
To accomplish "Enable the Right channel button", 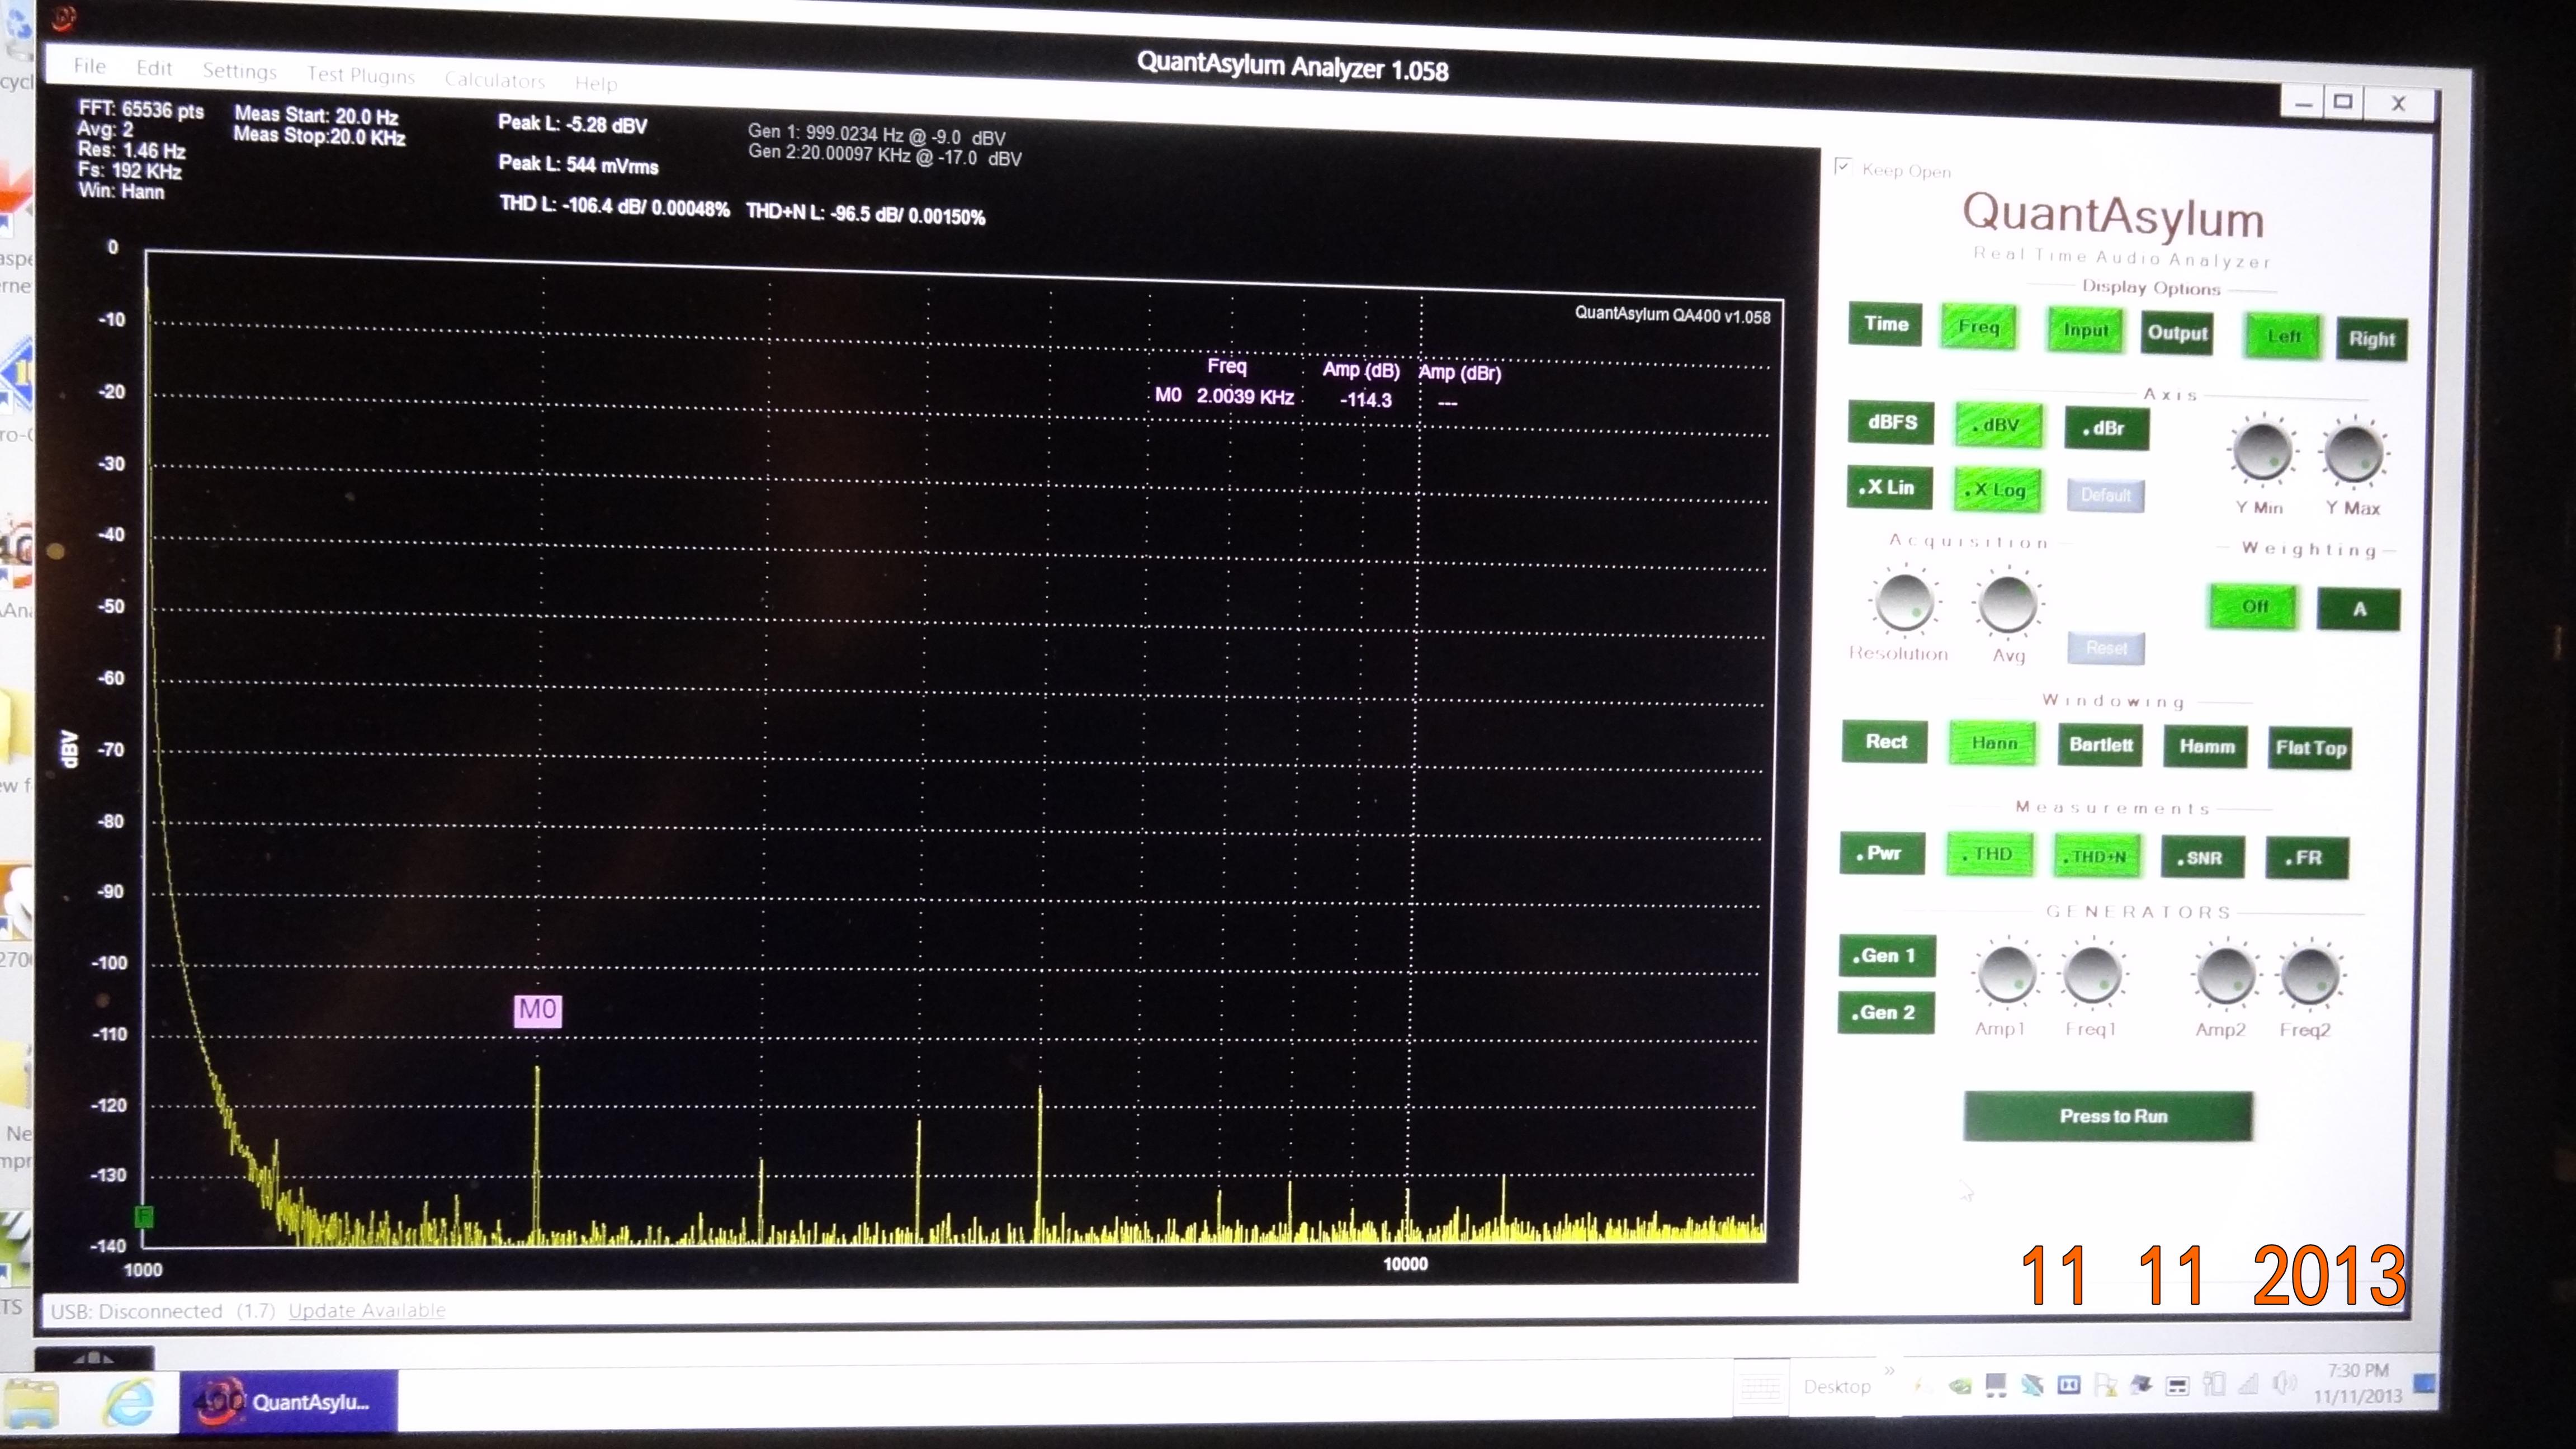I will (x=2372, y=339).
